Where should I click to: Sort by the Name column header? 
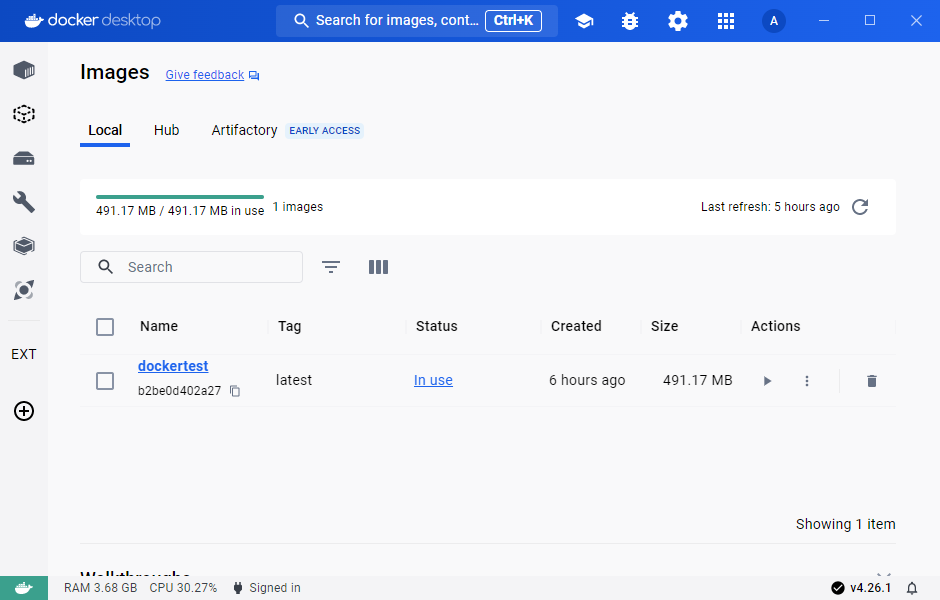159,326
